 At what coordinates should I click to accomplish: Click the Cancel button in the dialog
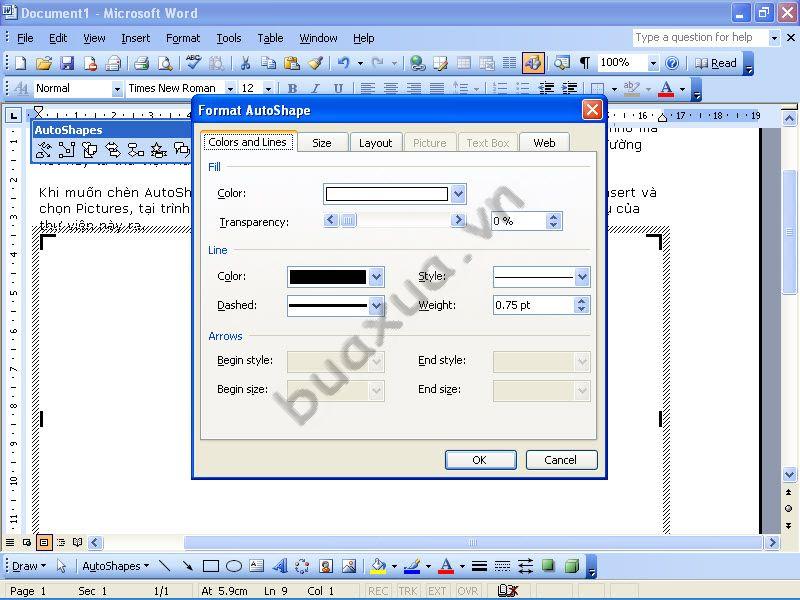coord(561,460)
